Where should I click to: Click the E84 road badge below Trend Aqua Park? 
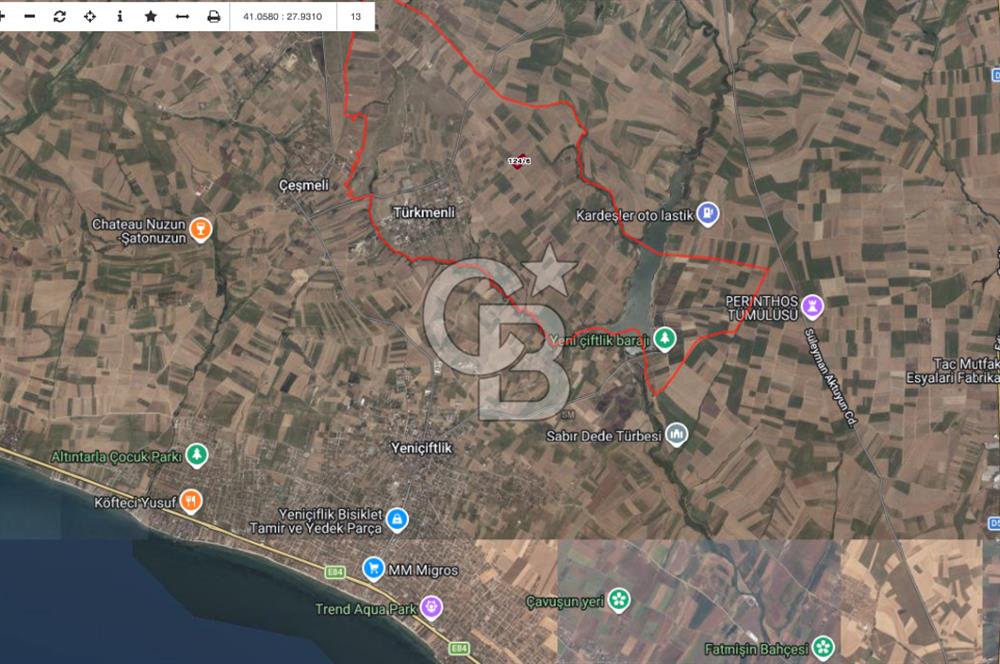click(x=459, y=648)
